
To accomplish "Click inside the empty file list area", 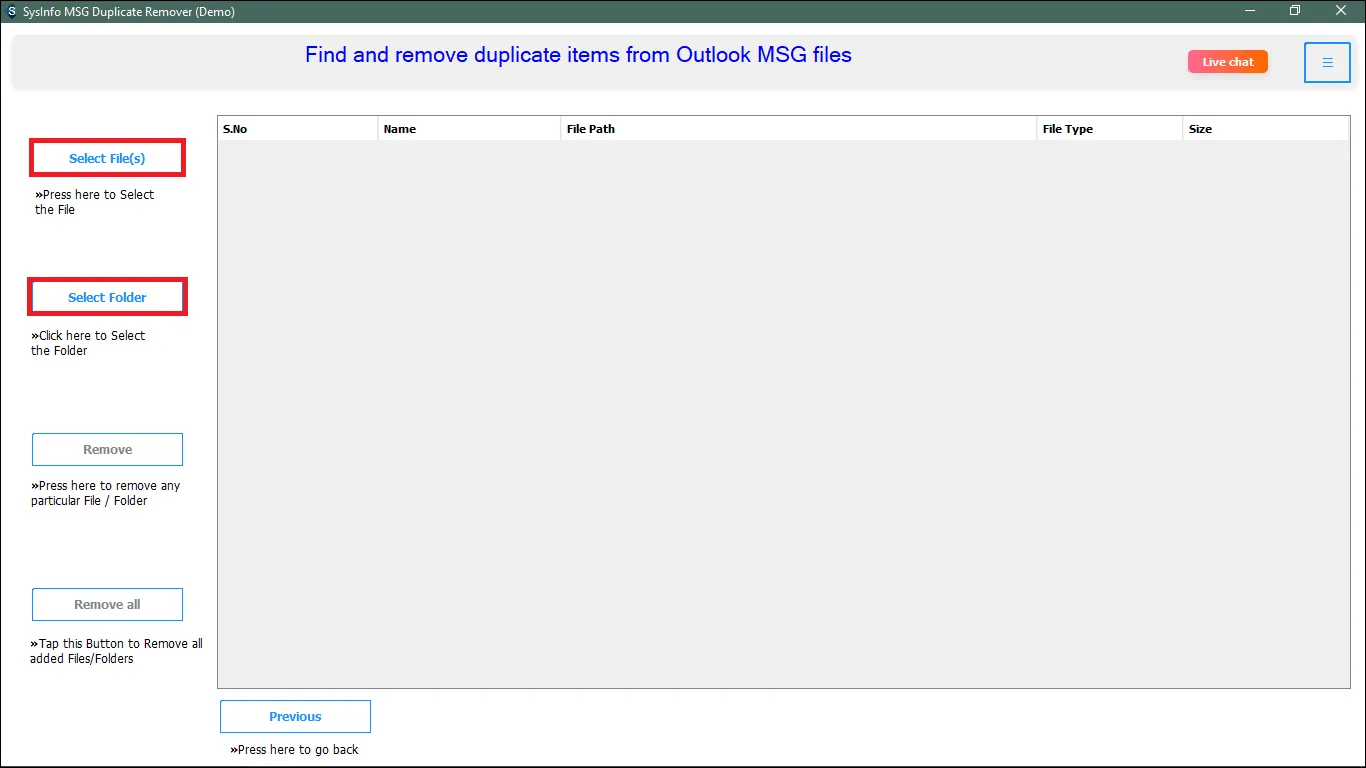I will pos(782,412).
